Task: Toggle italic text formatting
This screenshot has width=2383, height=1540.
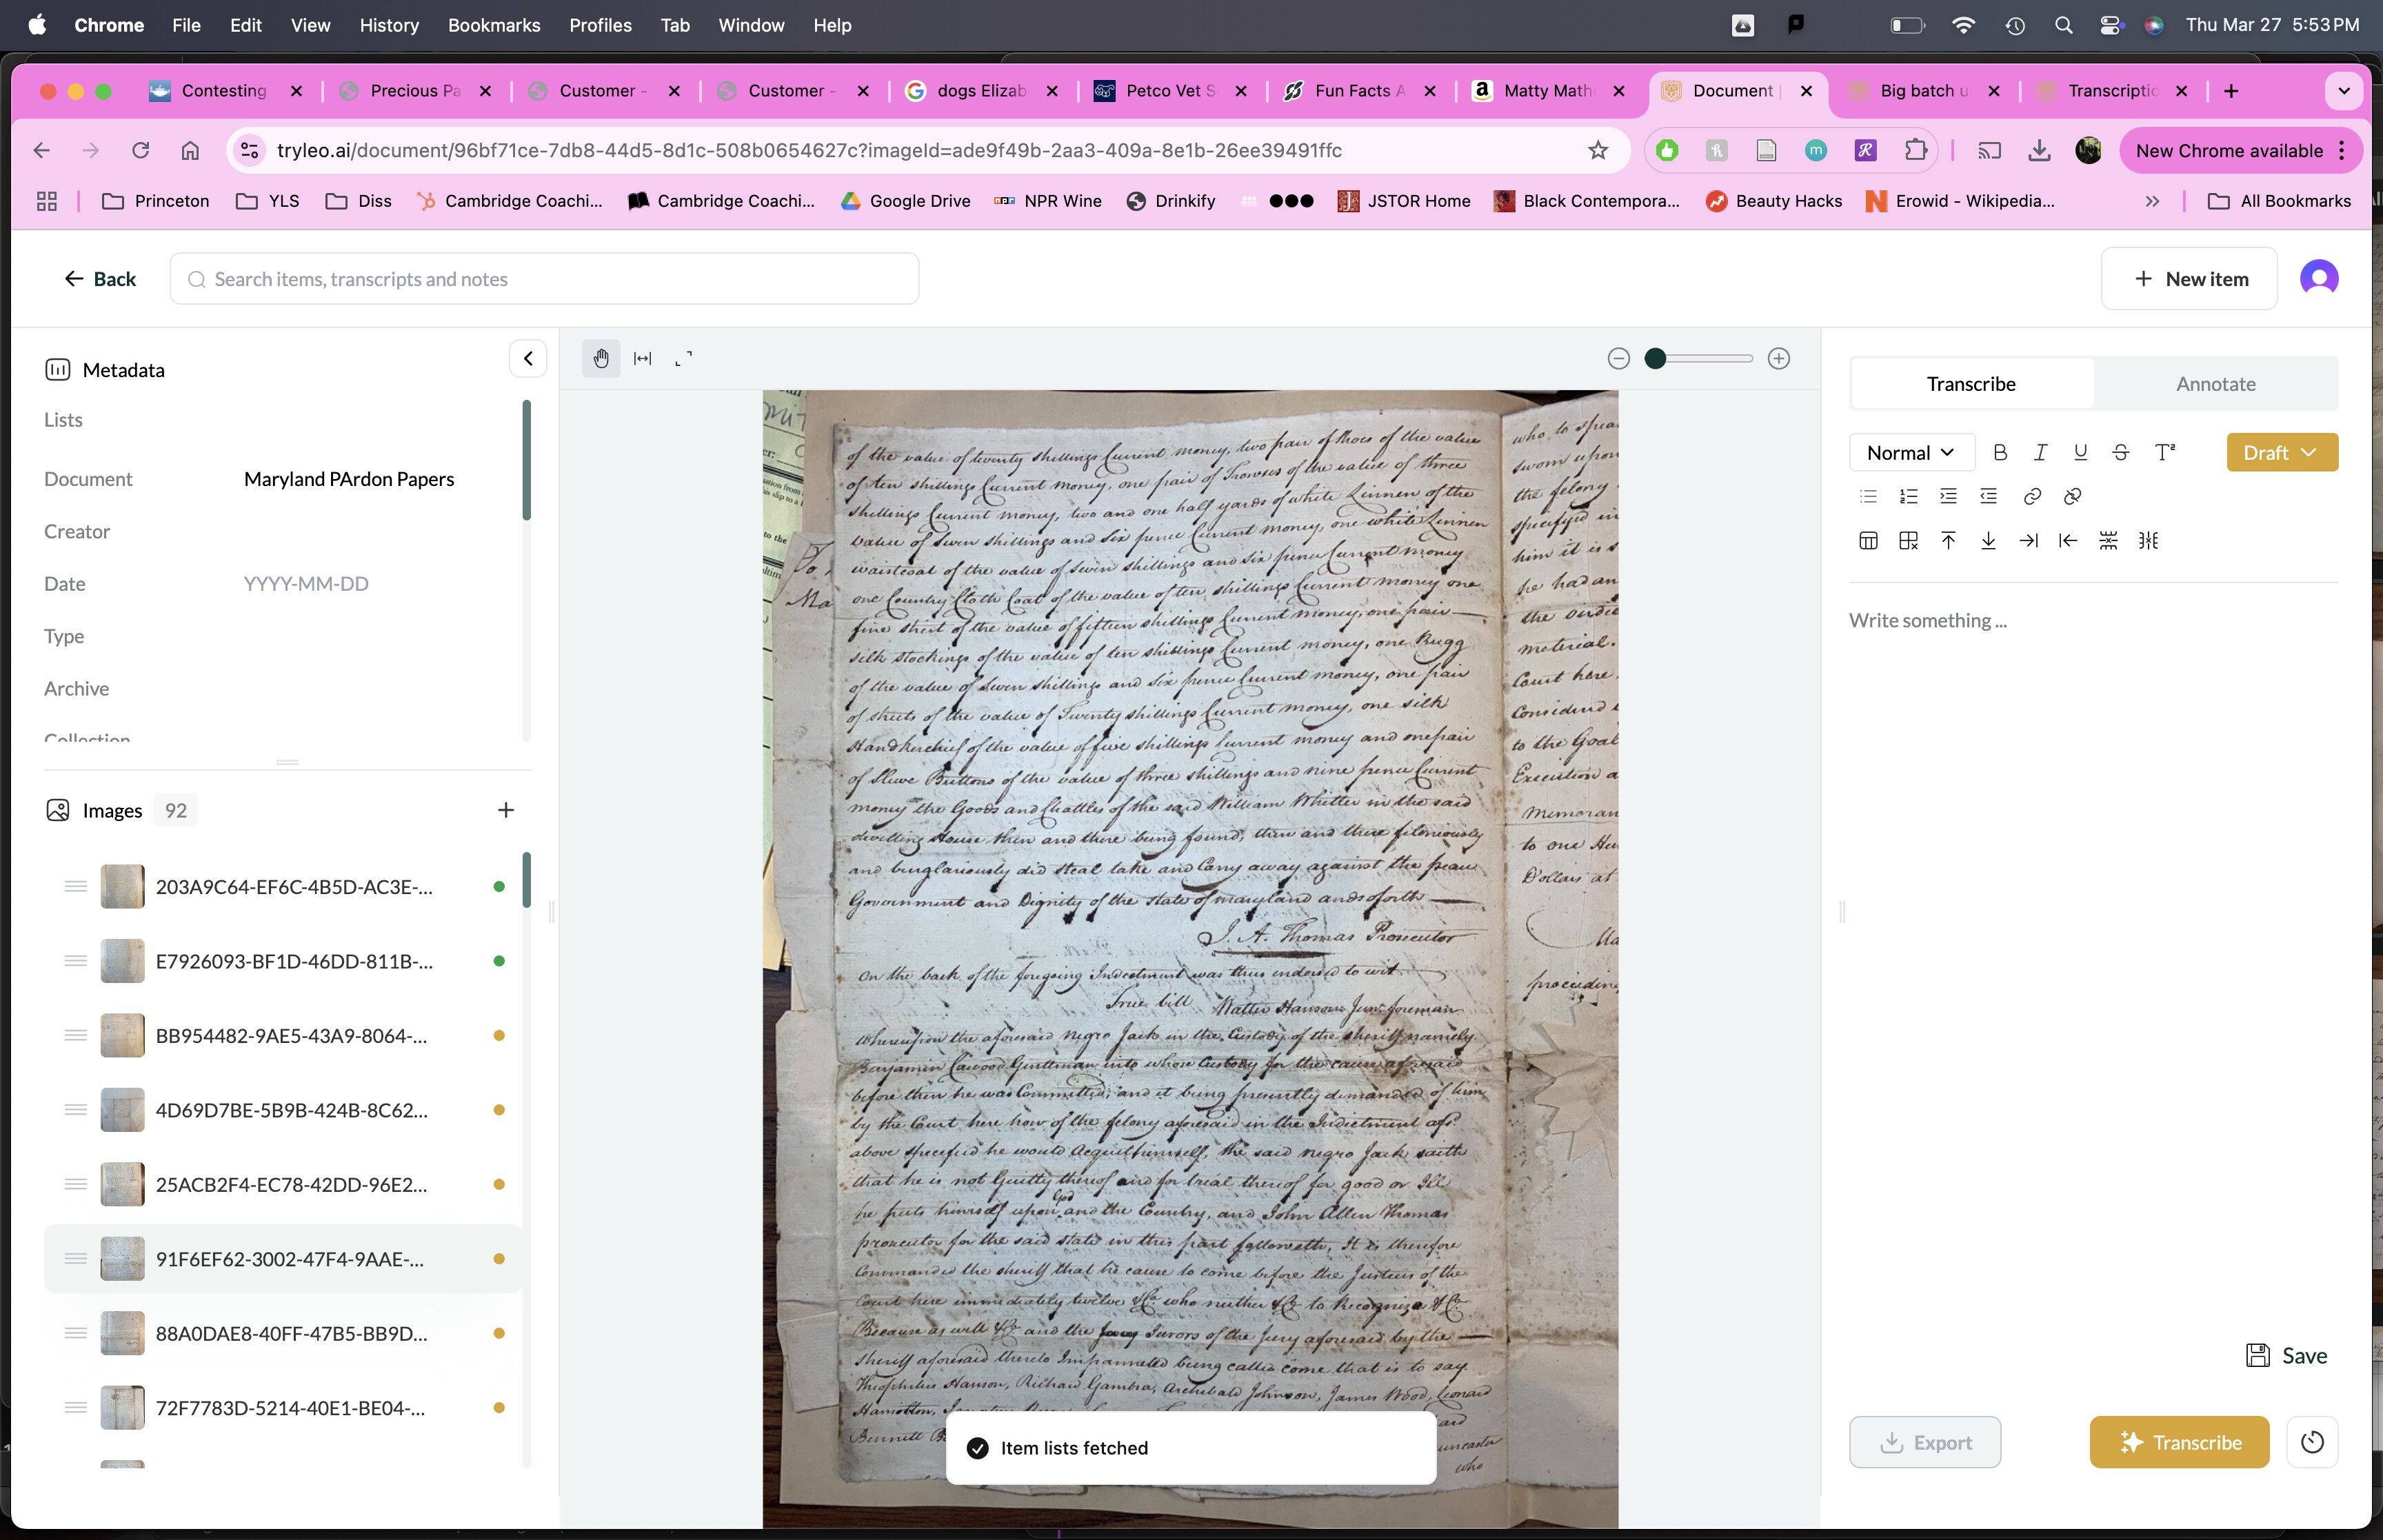Action: tap(2040, 452)
